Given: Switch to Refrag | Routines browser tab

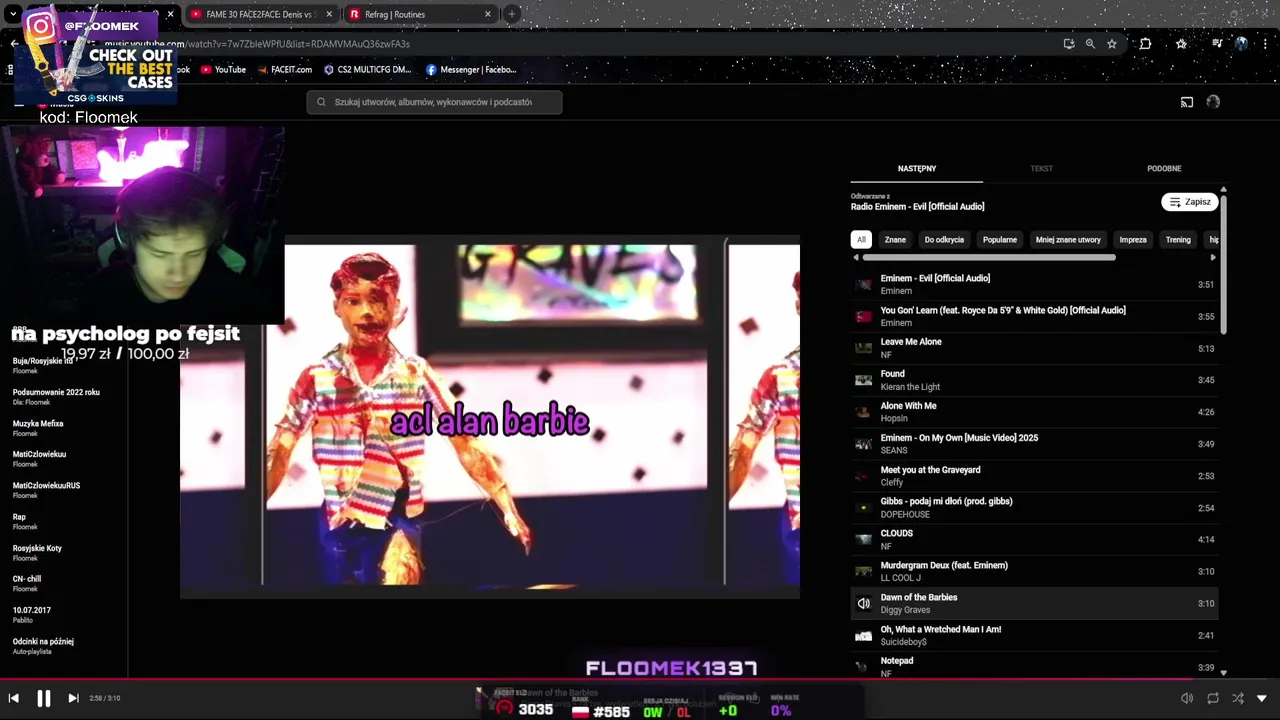Looking at the screenshot, I should click(420, 14).
